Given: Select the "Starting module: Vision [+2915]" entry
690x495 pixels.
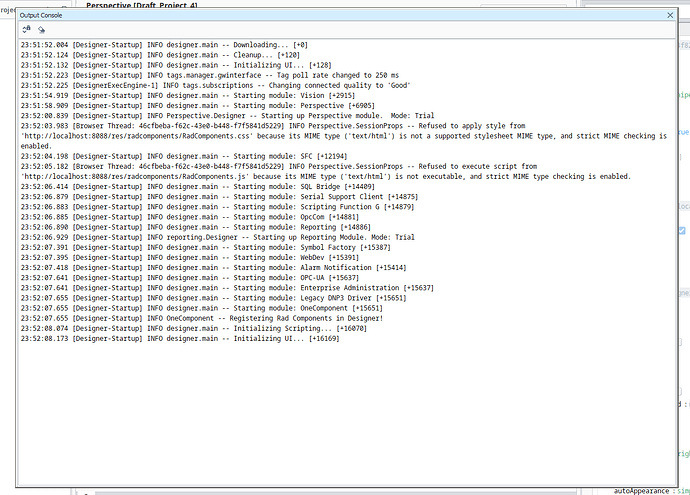Looking at the screenshot, I should [x=188, y=95].
